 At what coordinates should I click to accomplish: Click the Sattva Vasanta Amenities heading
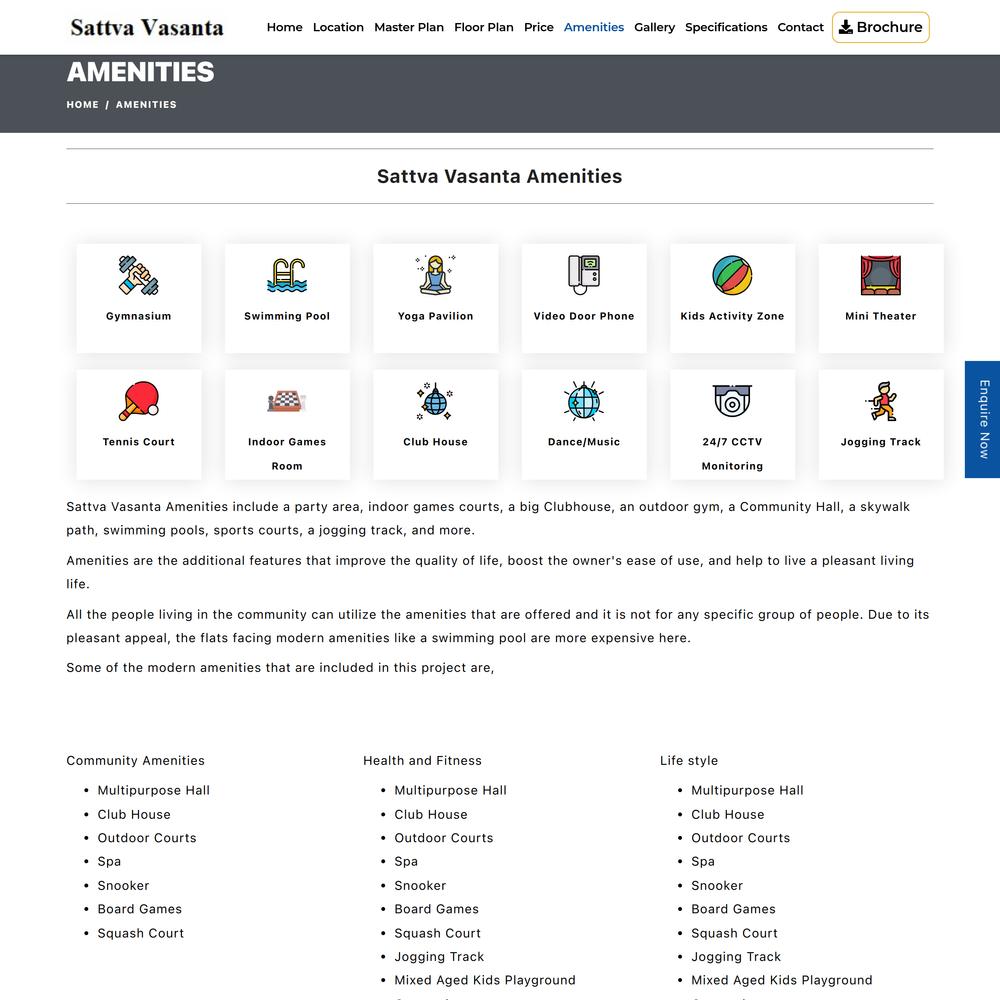pyautogui.click(x=499, y=176)
